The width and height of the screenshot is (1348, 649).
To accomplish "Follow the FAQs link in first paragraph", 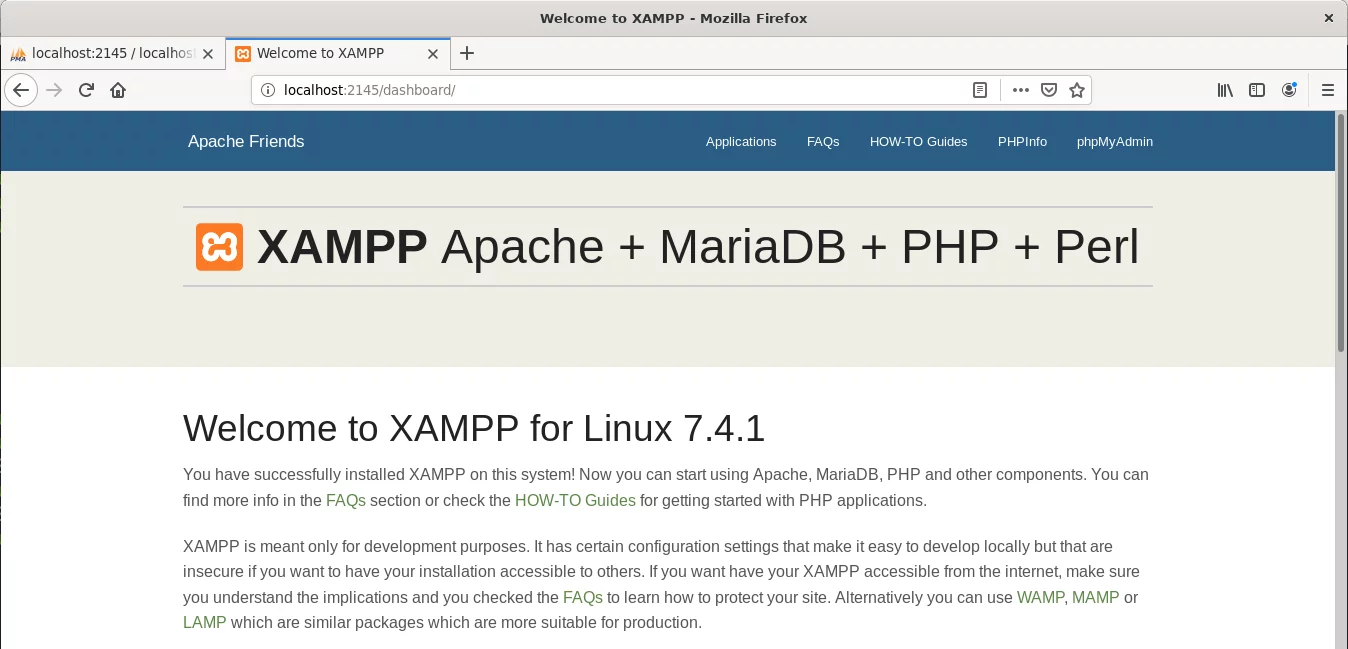I will (x=346, y=500).
